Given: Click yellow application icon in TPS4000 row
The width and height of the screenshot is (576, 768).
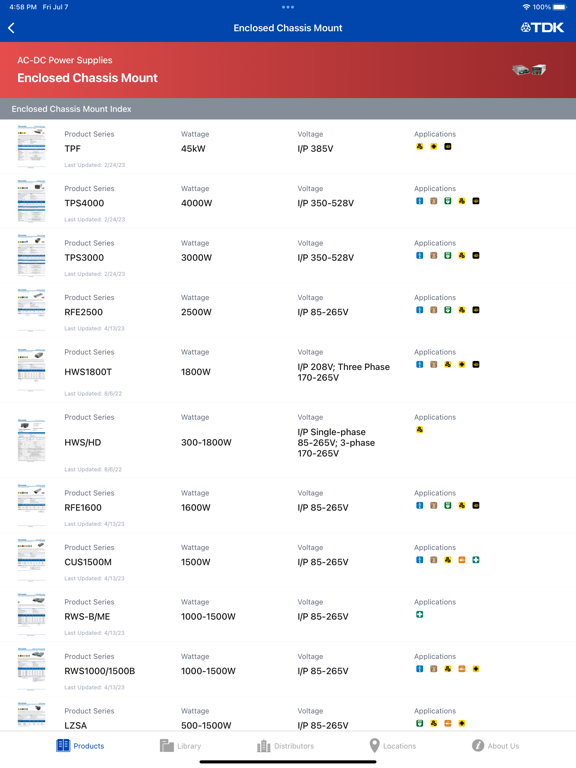Looking at the screenshot, I should [461, 201].
